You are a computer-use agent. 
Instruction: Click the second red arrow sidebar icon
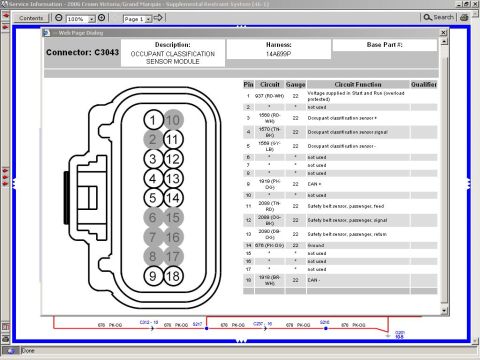click(x=5, y=26)
